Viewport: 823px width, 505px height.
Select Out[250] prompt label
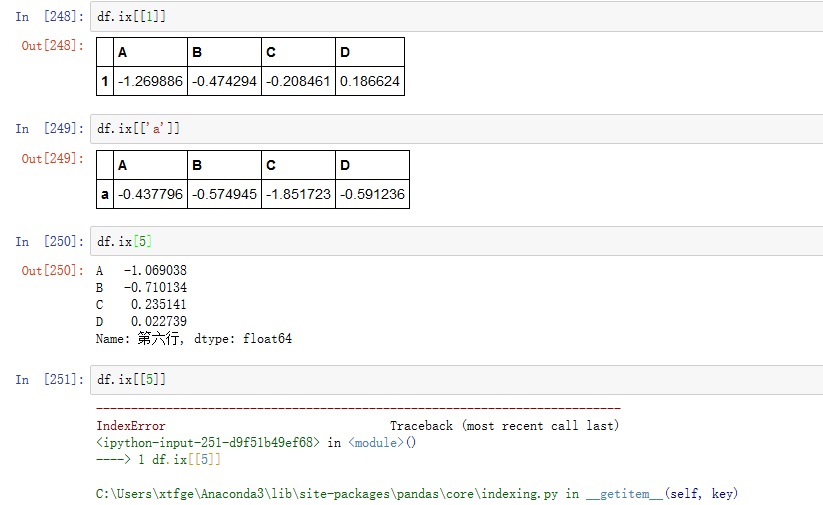tap(52, 271)
